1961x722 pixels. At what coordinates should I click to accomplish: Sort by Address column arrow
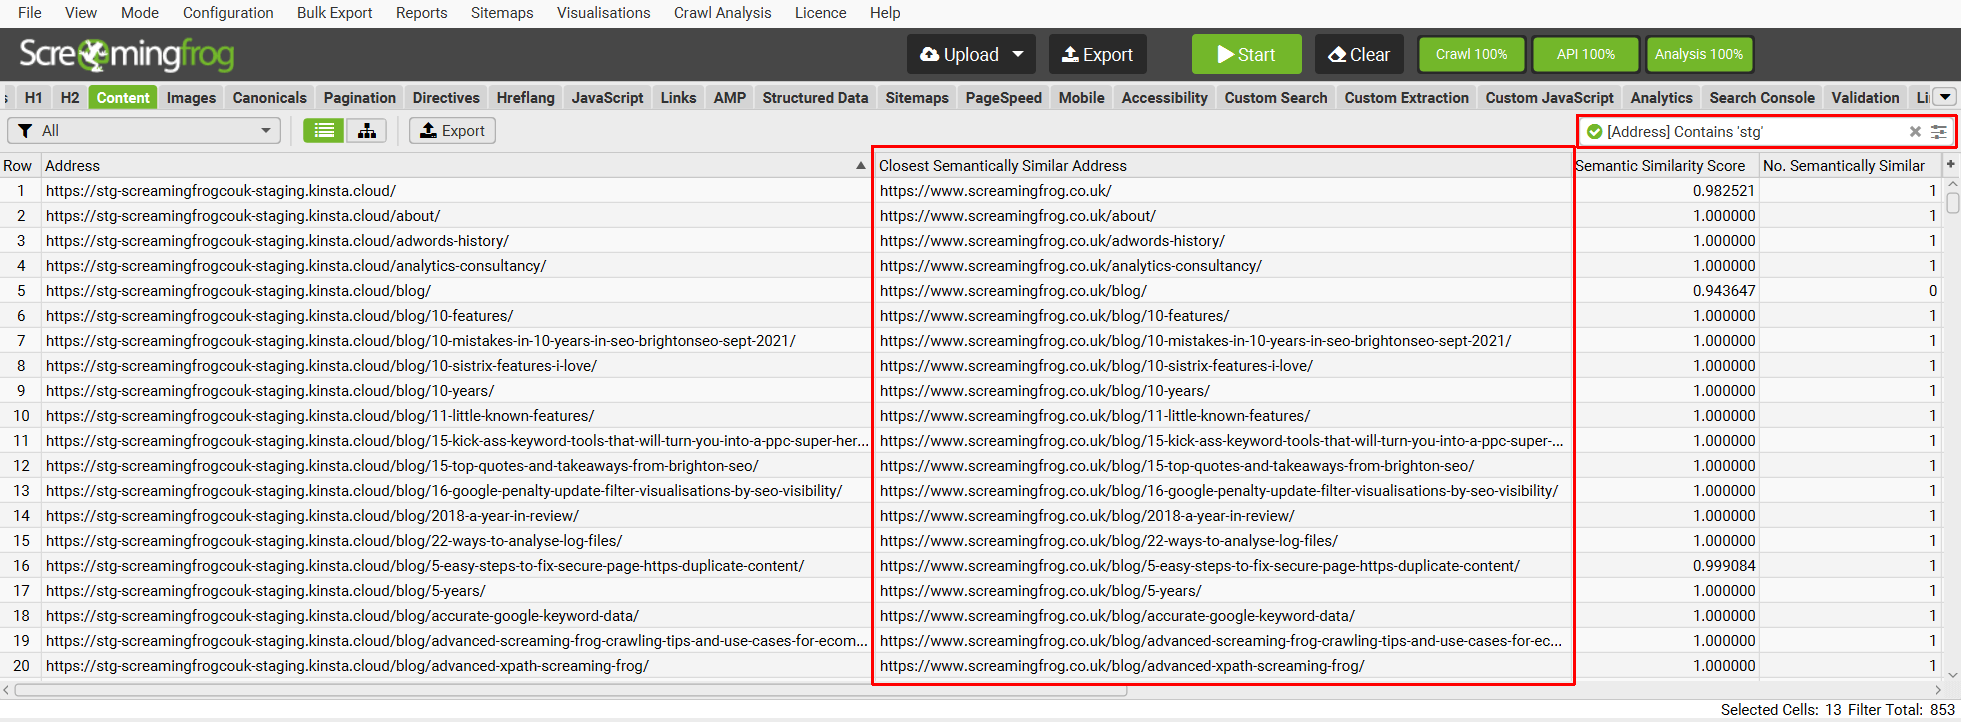(860, 165)
